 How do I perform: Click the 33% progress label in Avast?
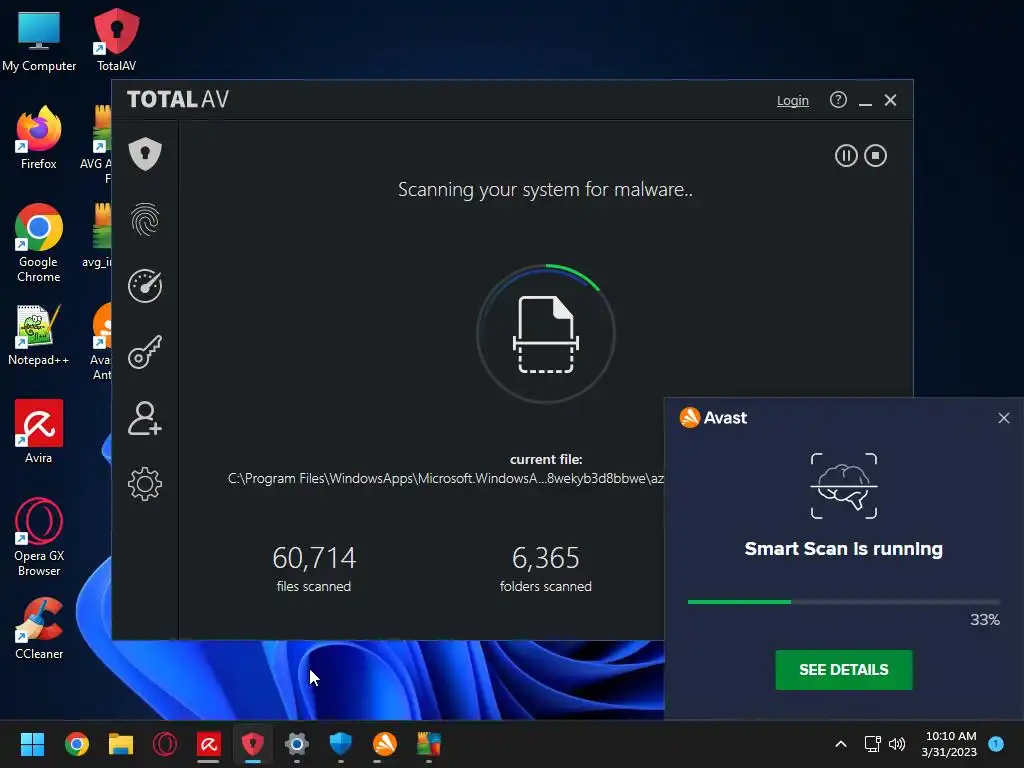pyautogui.click(x=985, y=620)
